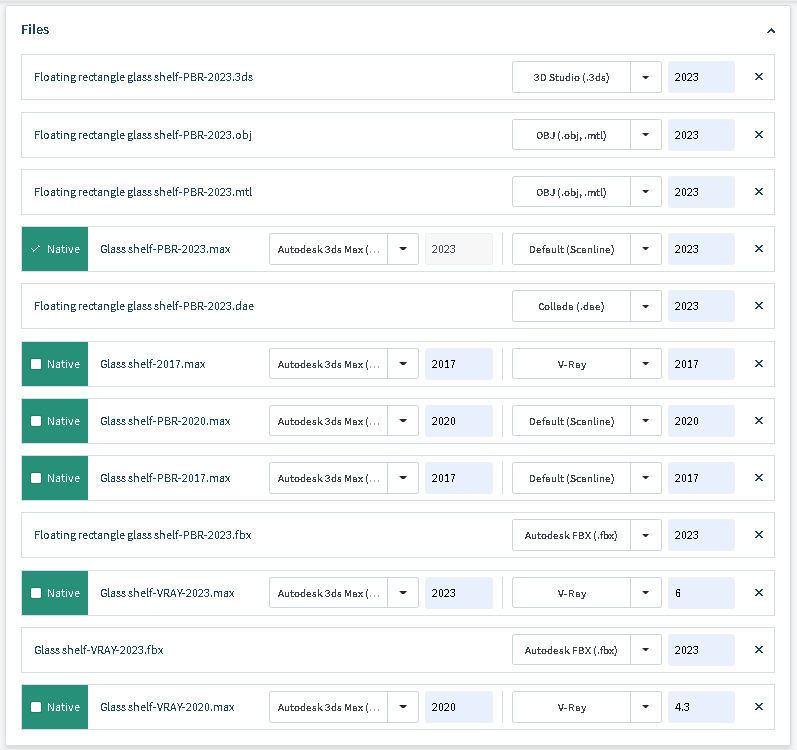
Task: Click the Glass shelf-PBR-2017.max filename
Action: [165, 478]
